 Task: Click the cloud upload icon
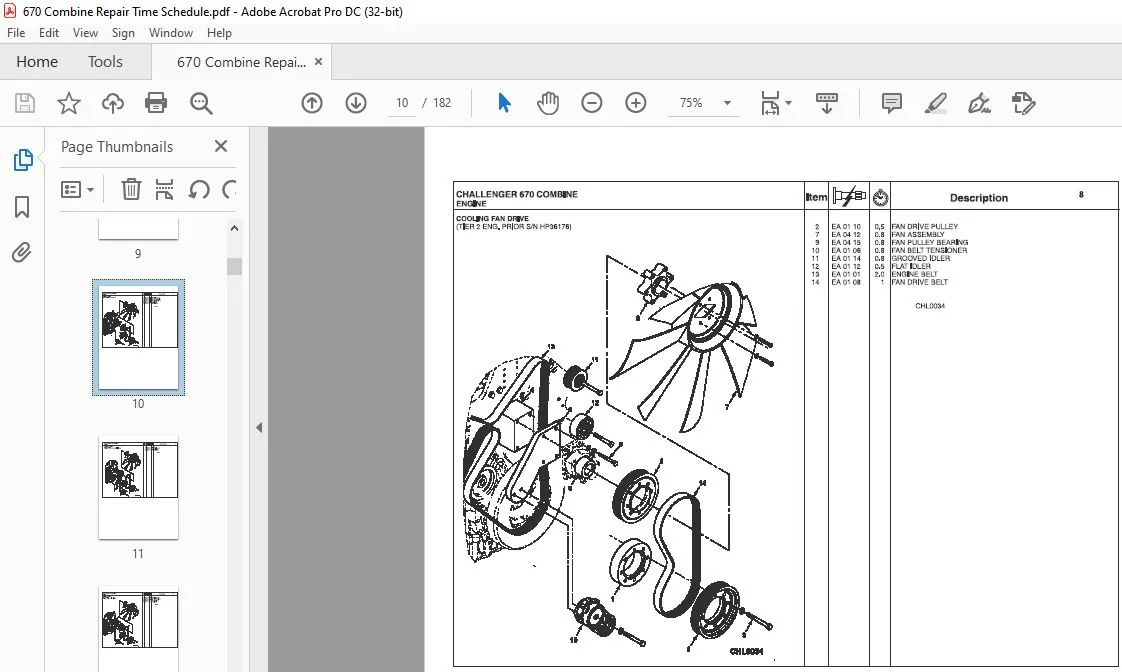(112, 103)
